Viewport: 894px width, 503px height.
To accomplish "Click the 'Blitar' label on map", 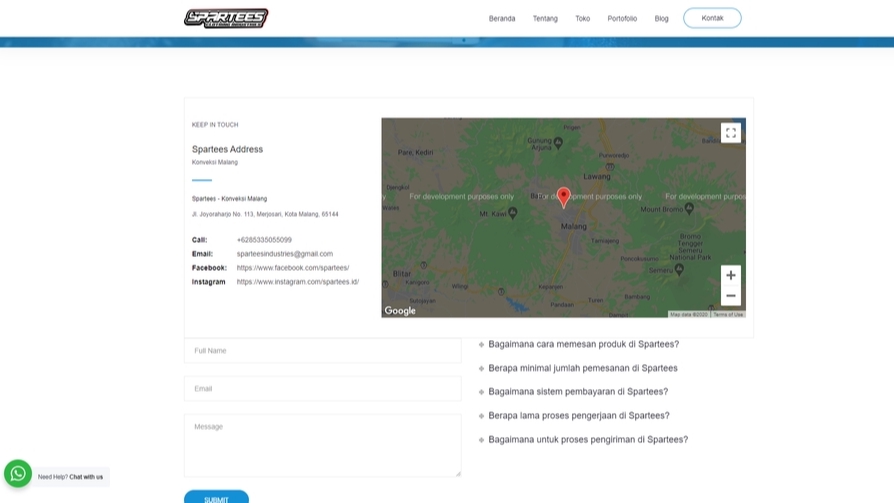I will pos(401,273).
